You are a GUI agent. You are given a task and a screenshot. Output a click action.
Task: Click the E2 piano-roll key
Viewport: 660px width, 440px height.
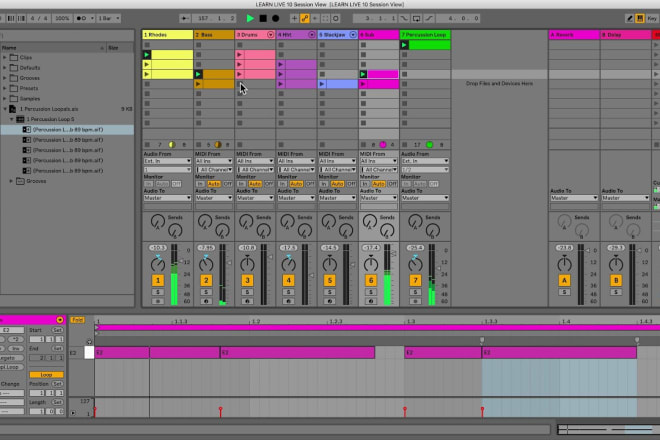(89, 352)
